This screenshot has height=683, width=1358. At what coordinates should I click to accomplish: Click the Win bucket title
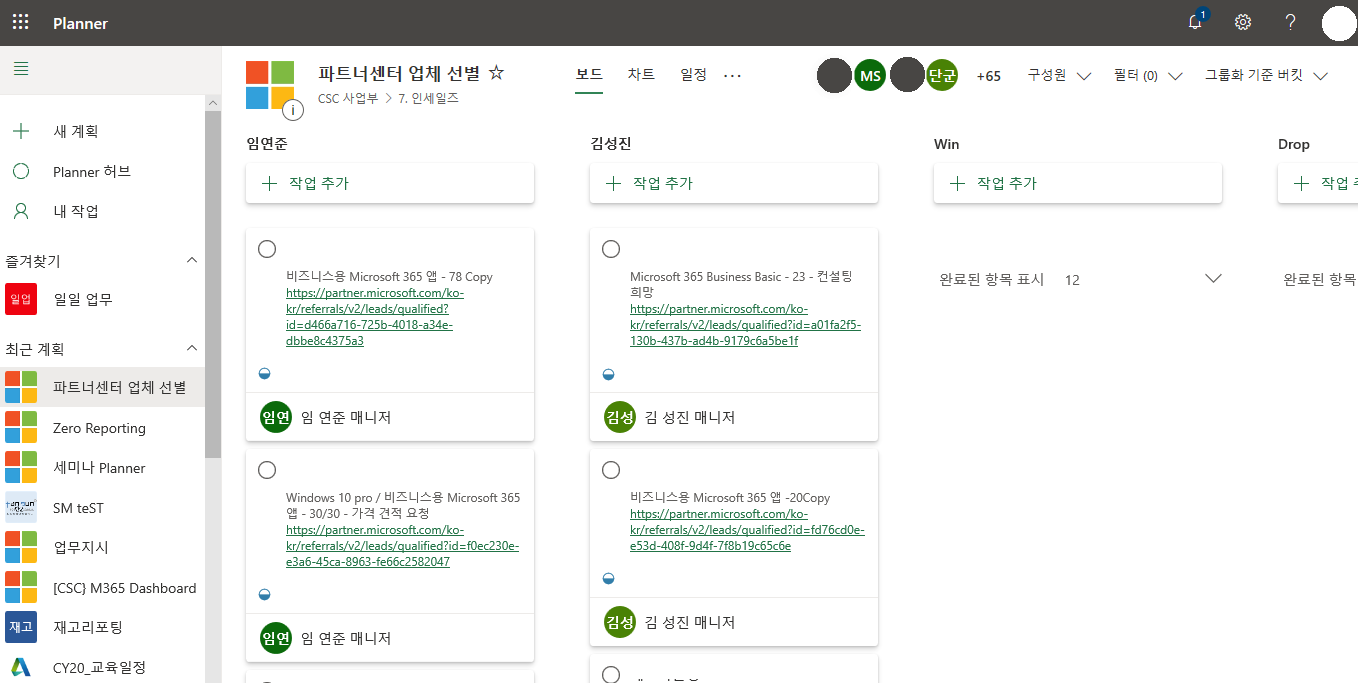click(x=947, y=144)
